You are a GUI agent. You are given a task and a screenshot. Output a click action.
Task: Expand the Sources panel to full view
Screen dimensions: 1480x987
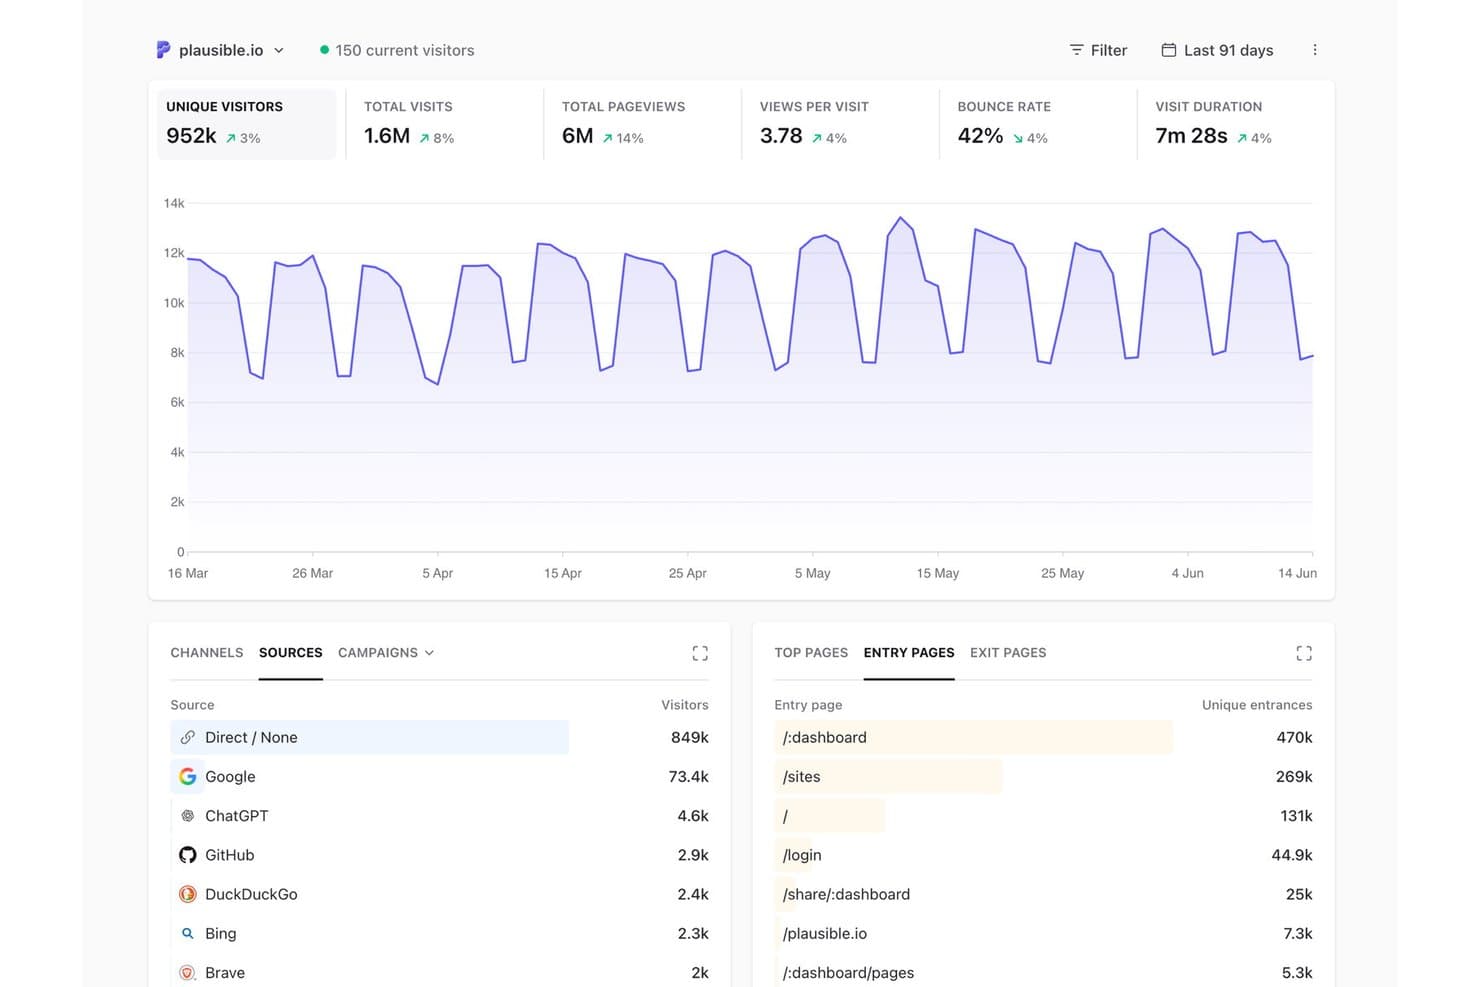click(x=700, y=653)
